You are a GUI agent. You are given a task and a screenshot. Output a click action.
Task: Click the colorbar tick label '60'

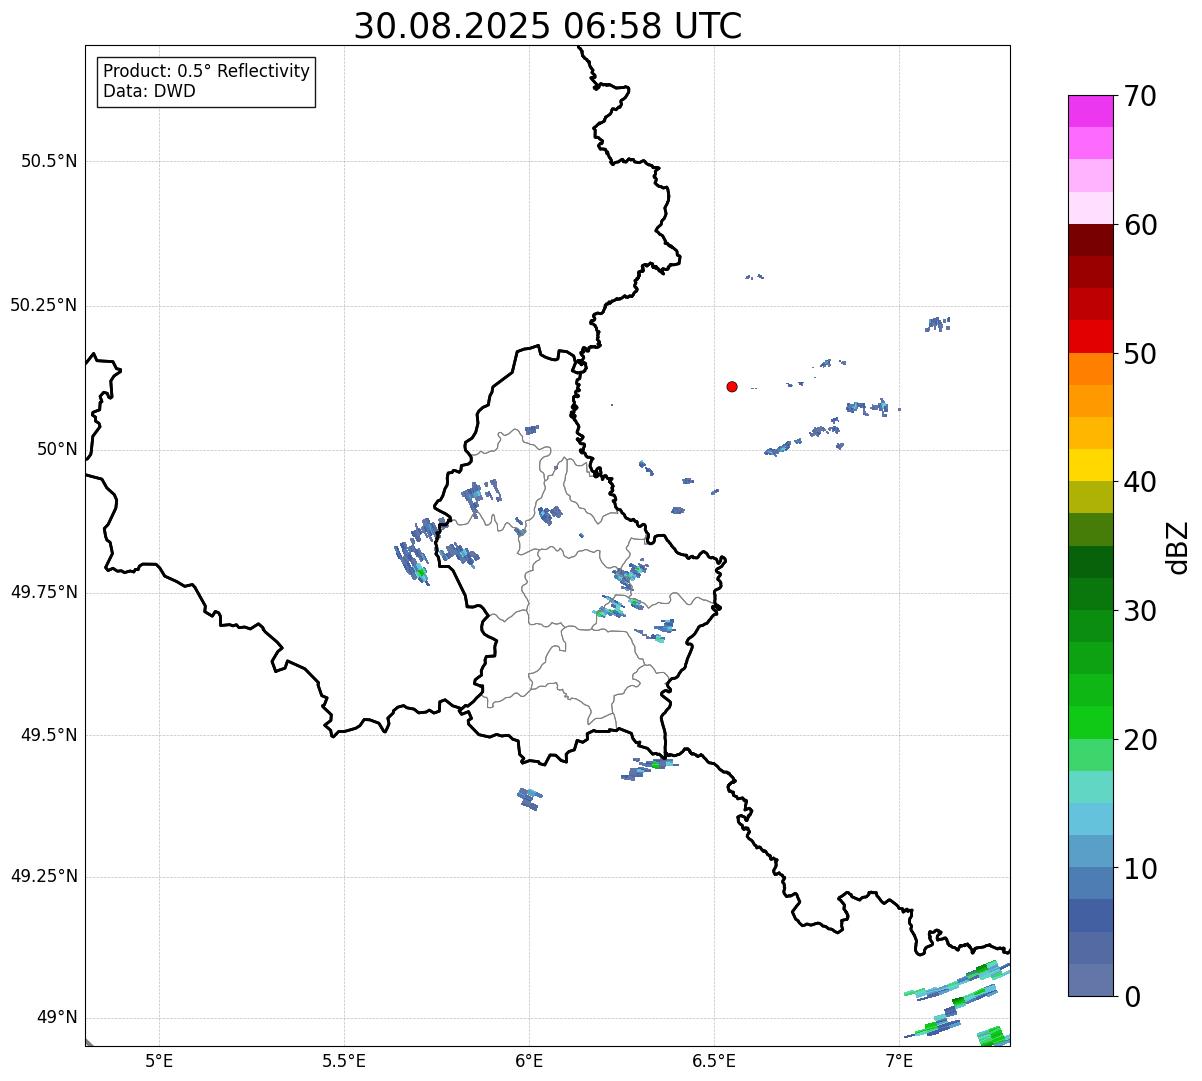(x=1140, y=225)
